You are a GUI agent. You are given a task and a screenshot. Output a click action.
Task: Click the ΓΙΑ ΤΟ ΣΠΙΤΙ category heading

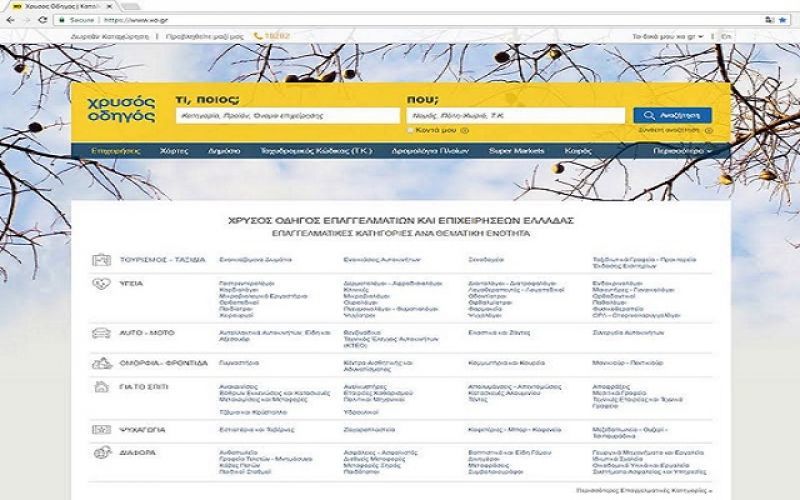pos(143,387)
